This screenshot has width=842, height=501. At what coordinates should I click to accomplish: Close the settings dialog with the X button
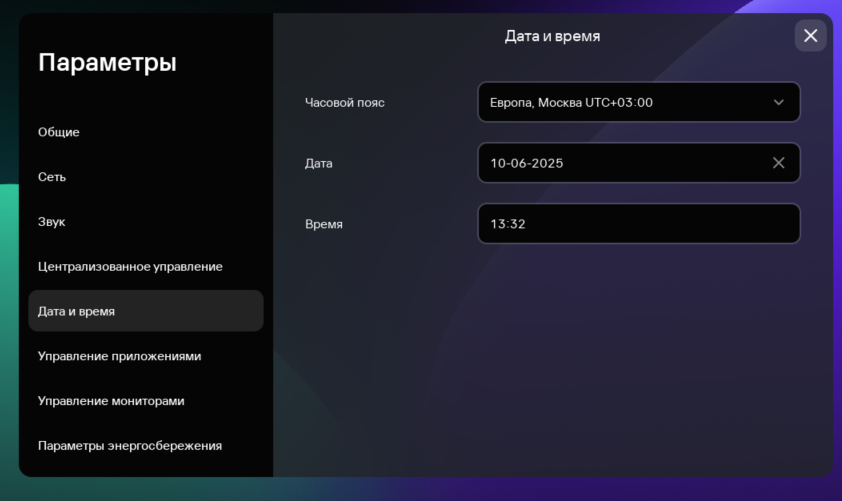coord(810,35)
